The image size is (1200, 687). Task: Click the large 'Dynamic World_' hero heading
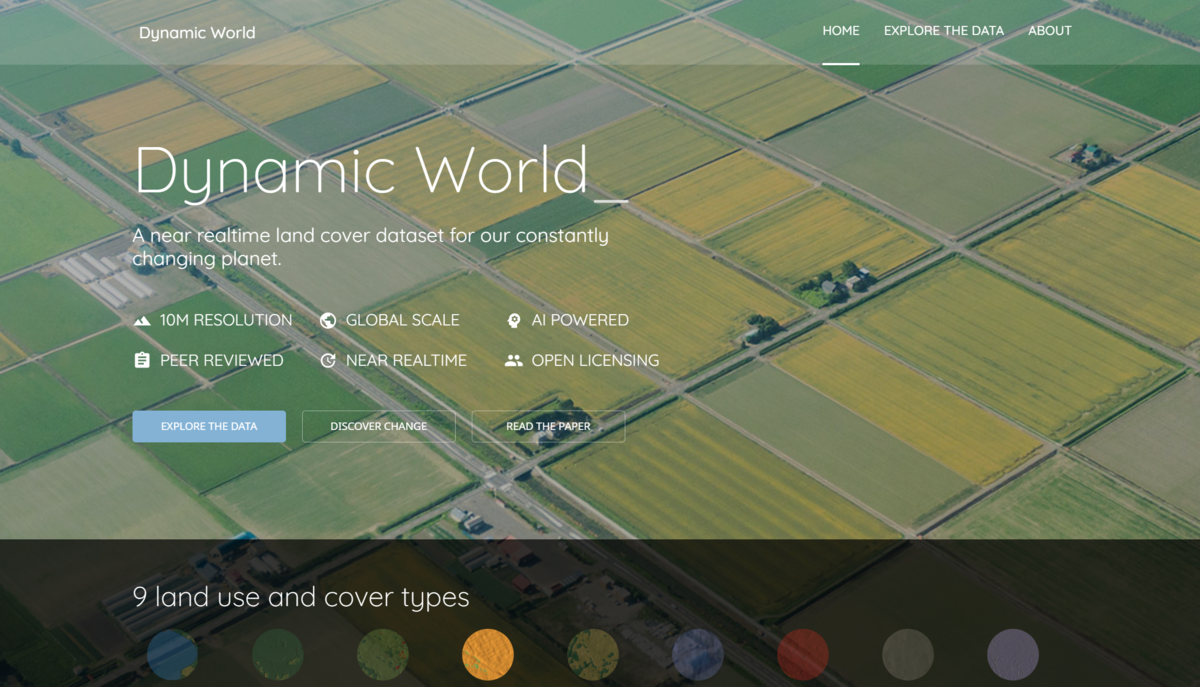(381, 172)
